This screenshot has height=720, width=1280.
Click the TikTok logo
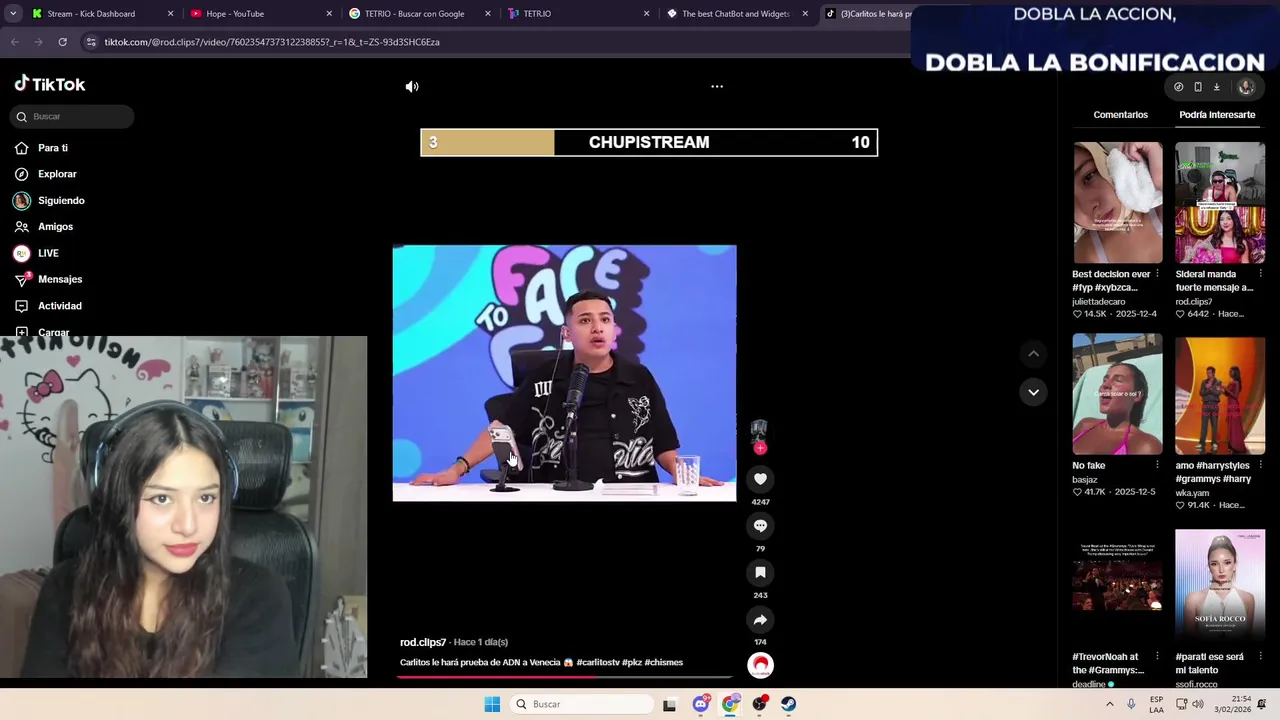[x=50, y=85]
